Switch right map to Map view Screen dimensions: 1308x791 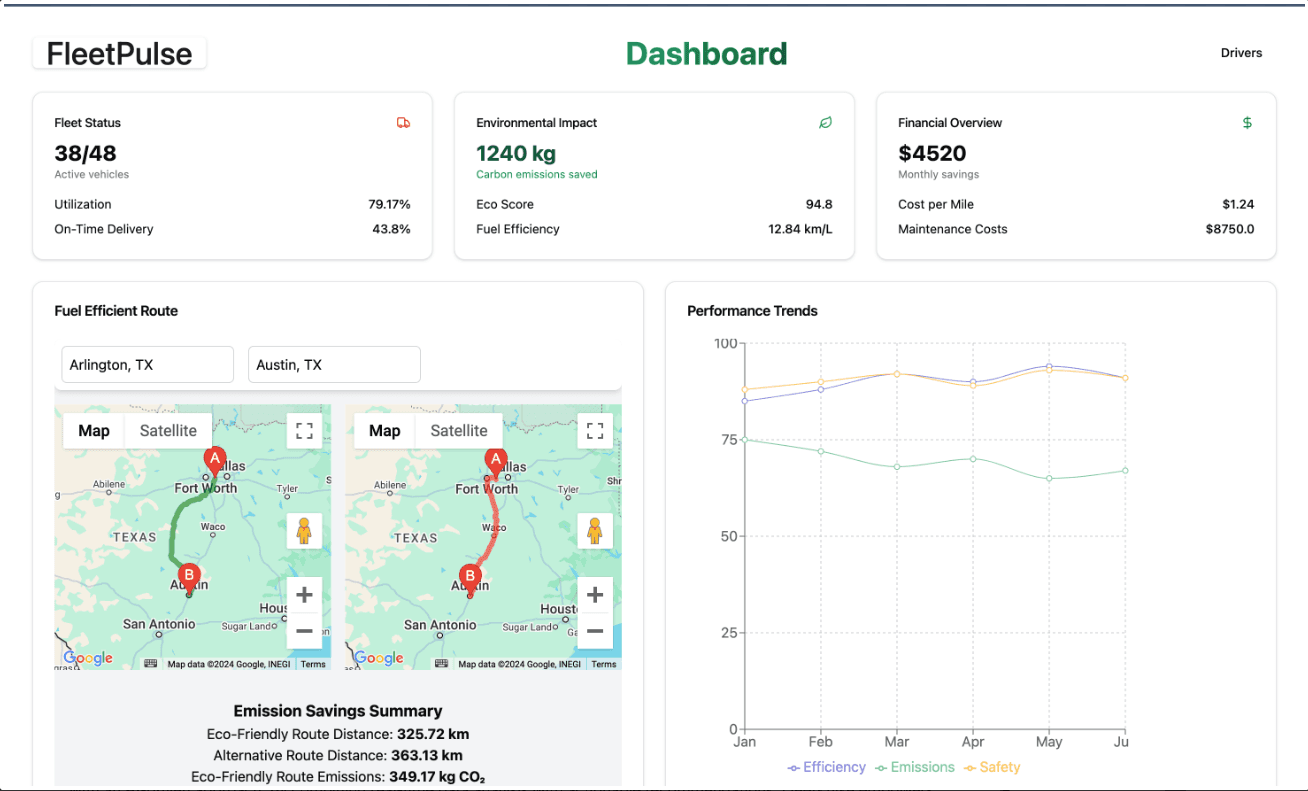(x=385, y=431)
